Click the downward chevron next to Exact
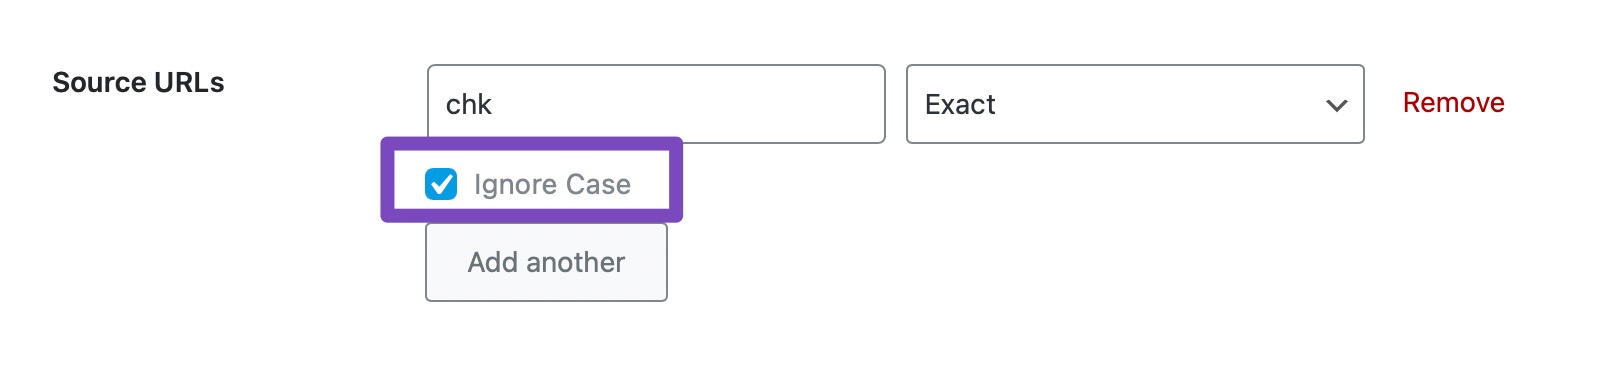The height and width of the screenshot is (388, 1602). tap(1337, 105)
